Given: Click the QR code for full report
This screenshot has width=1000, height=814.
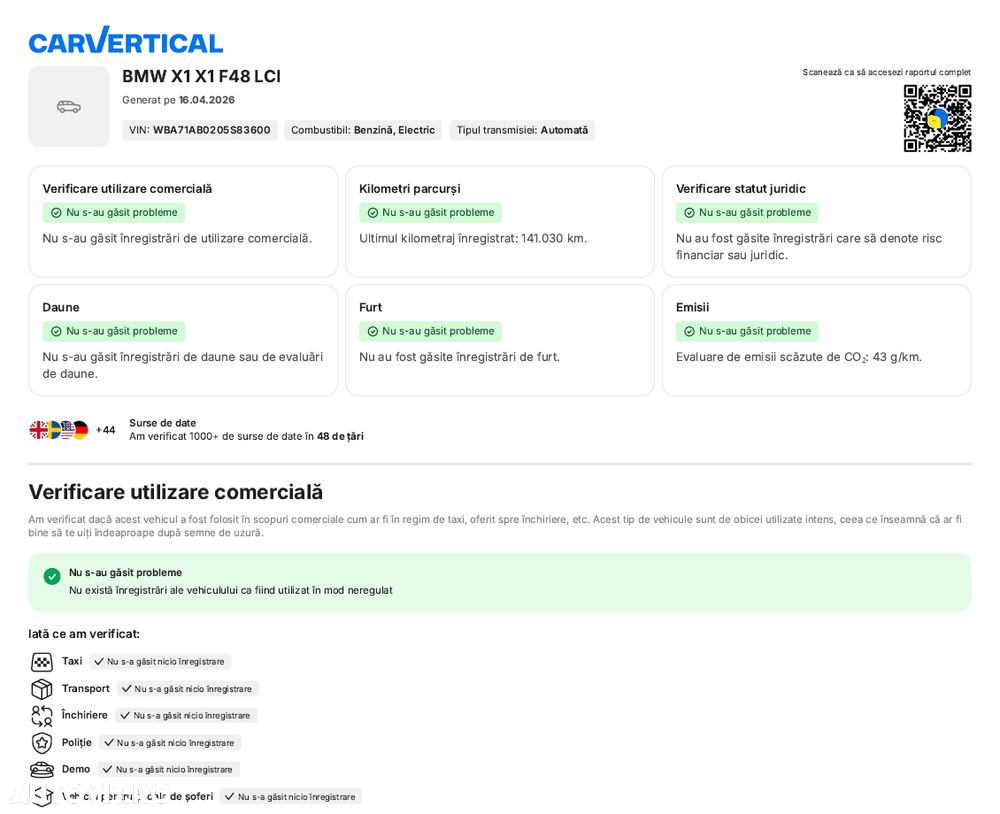Looking at the screenshot, I should pos(937,118).
